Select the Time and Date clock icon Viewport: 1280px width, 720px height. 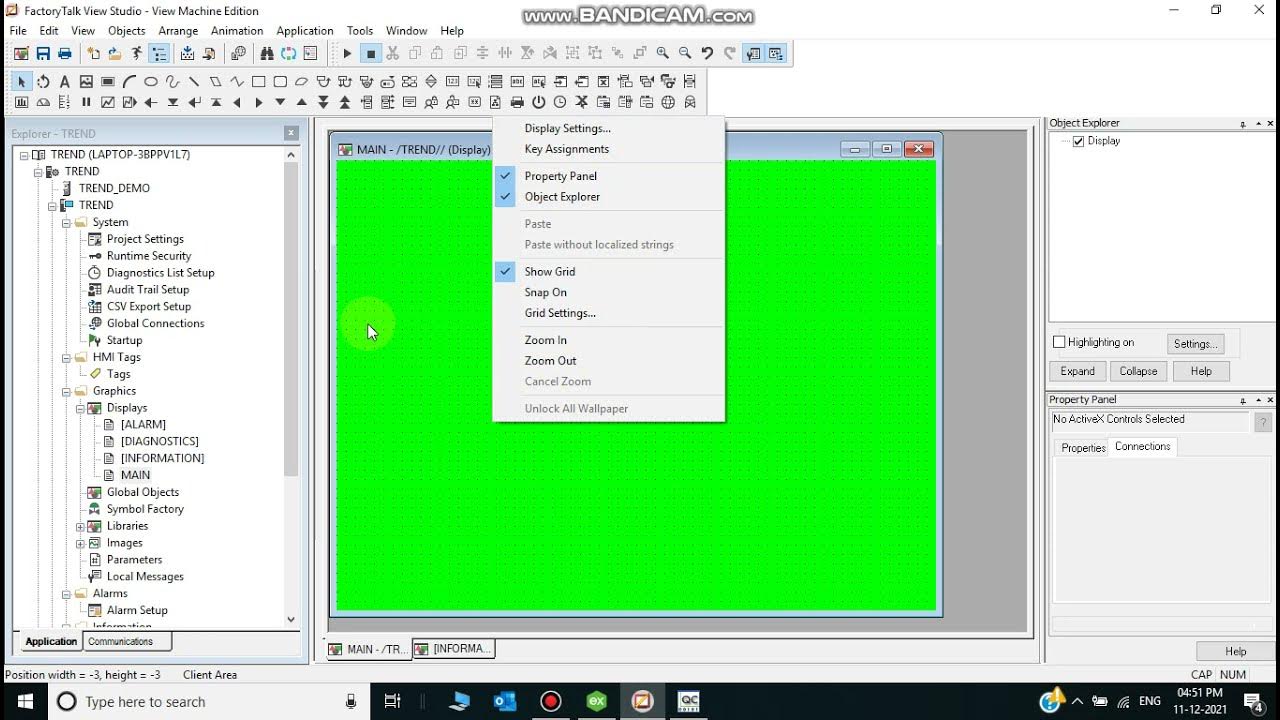pos(560,102)
